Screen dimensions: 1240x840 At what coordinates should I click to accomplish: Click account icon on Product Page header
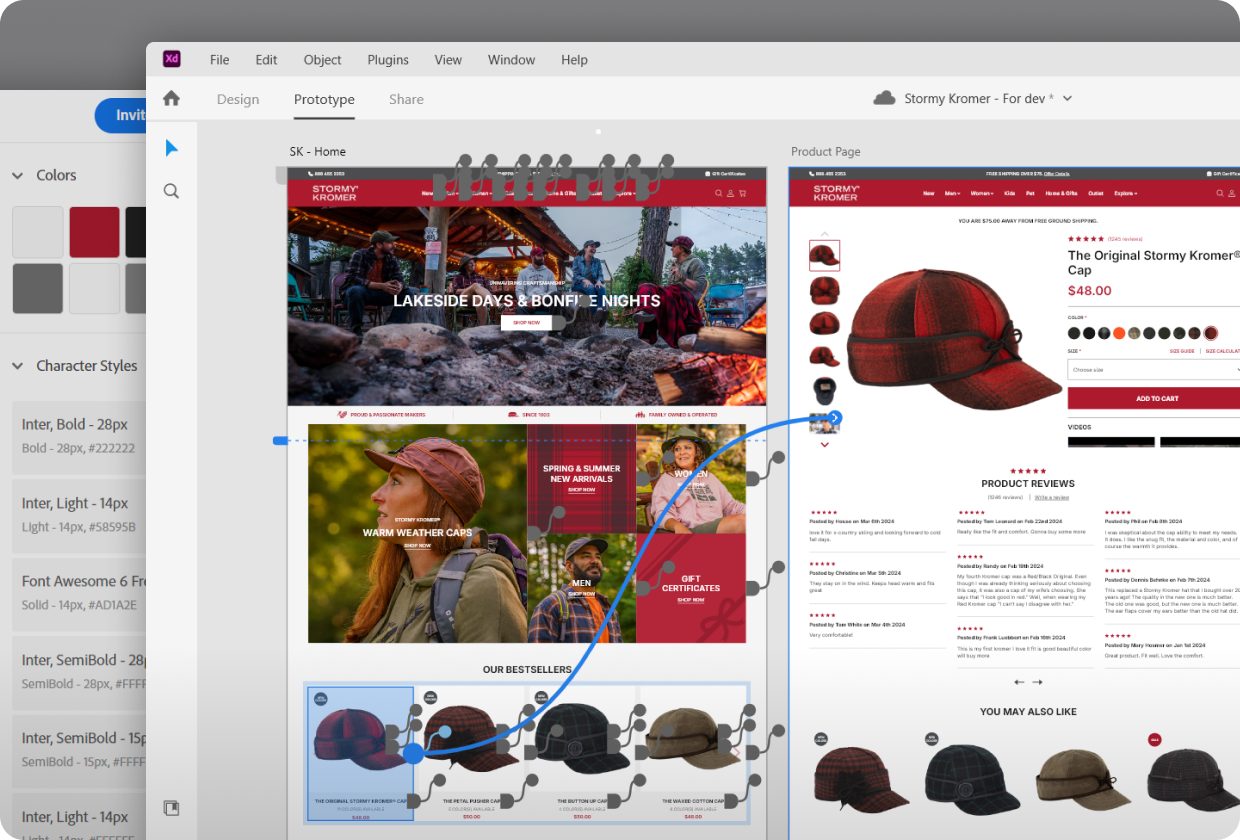tap(1232, 193)
